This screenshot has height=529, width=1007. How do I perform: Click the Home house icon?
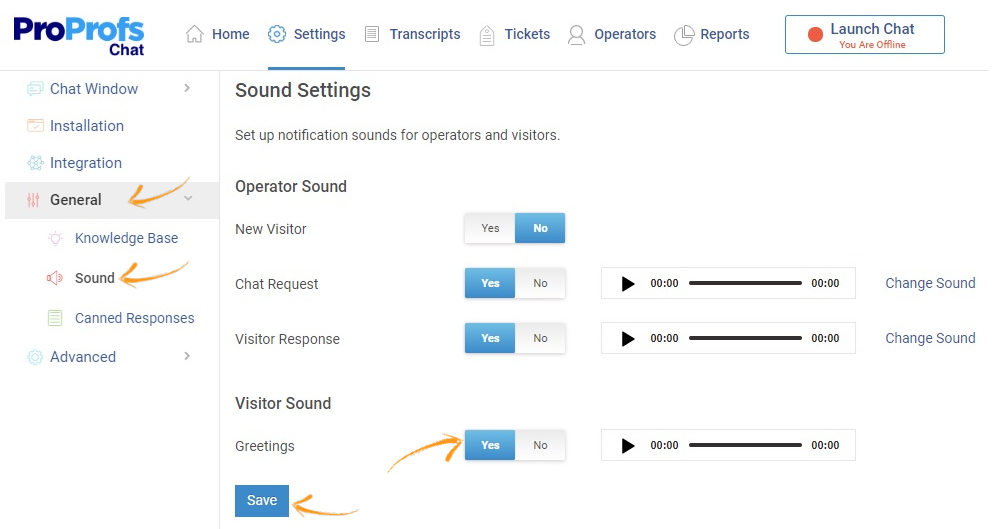coord(195,34)
